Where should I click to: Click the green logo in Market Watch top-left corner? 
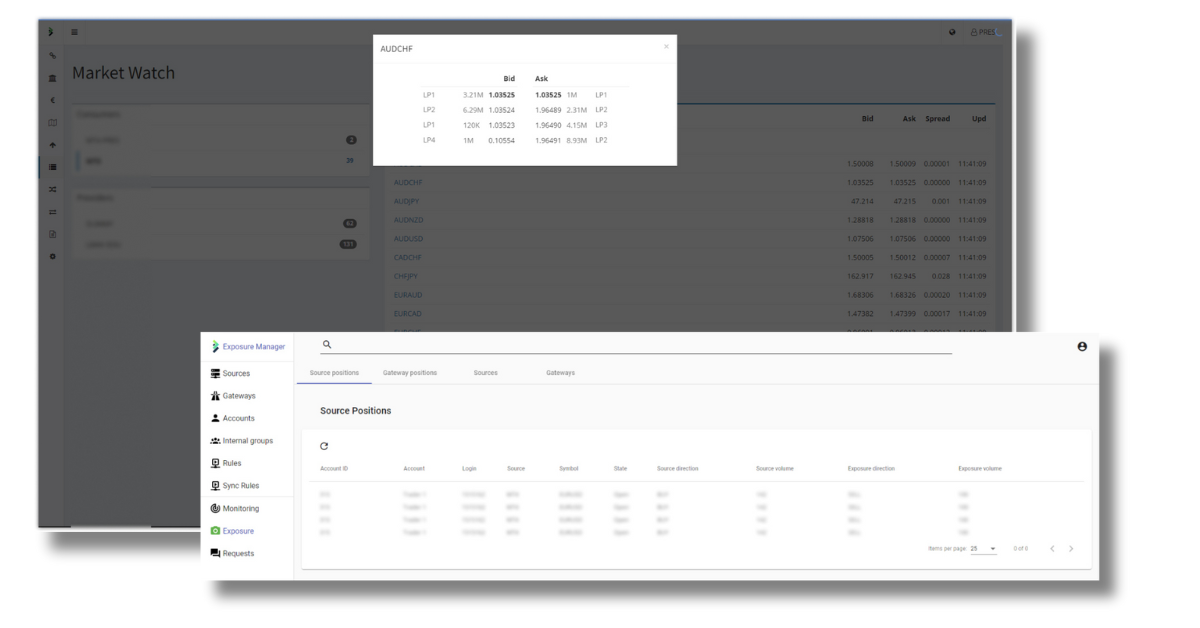click(x=52, y=33)
